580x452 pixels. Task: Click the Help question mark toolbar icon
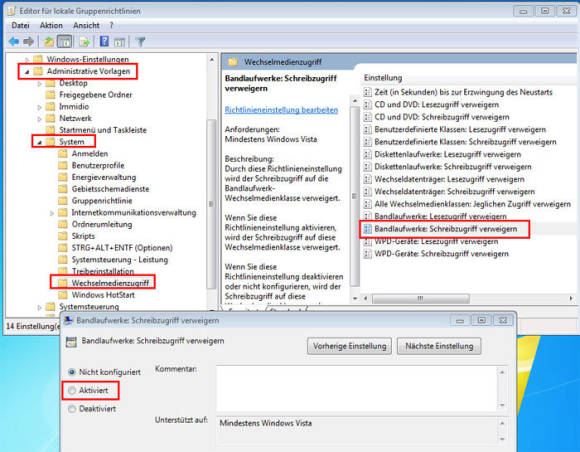click(x=104, y=41)
